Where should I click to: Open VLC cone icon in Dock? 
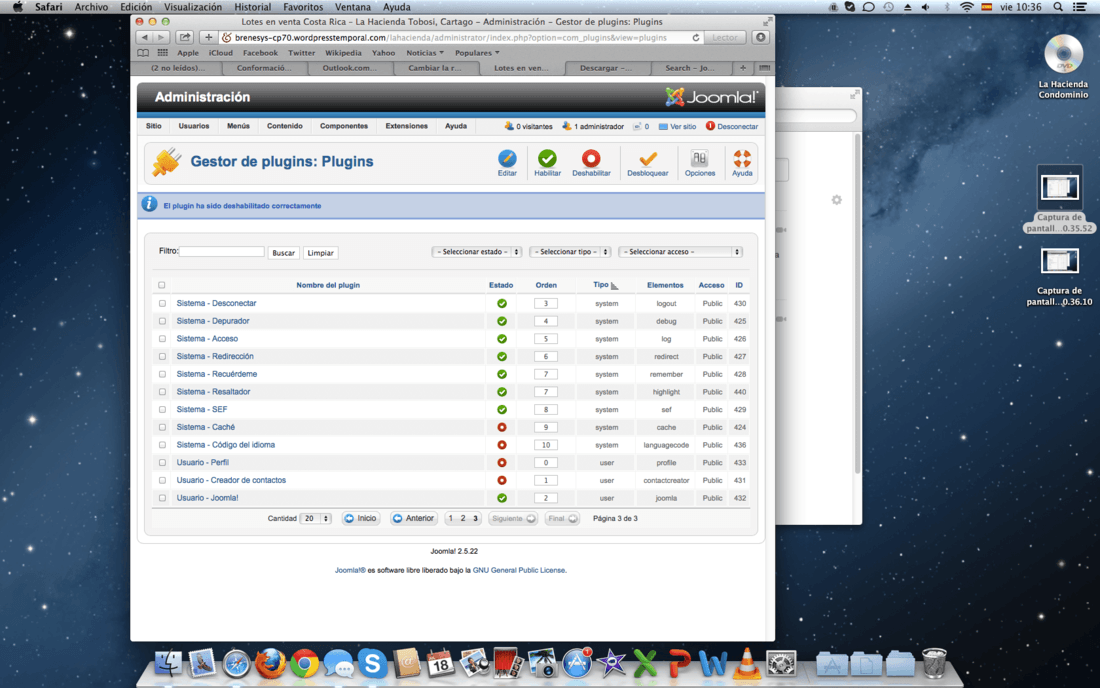coord(747,663)
